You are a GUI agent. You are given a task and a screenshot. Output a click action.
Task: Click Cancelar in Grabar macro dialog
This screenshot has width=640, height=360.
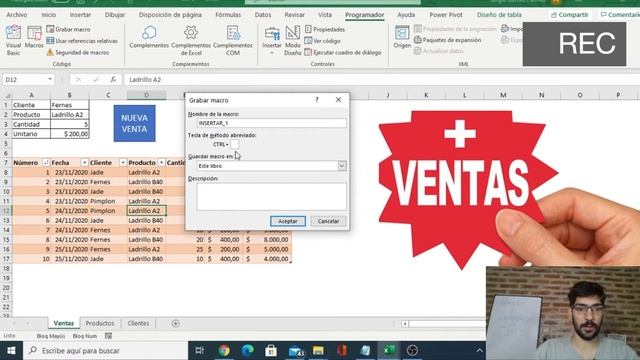[328, 221]
